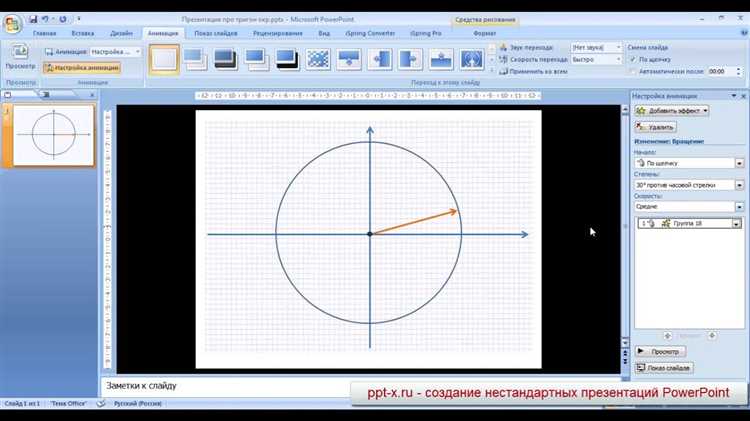Viewport: 750px width, 421px height.
Task: Open the Скорость dropdown Средне
Action: 689,207
